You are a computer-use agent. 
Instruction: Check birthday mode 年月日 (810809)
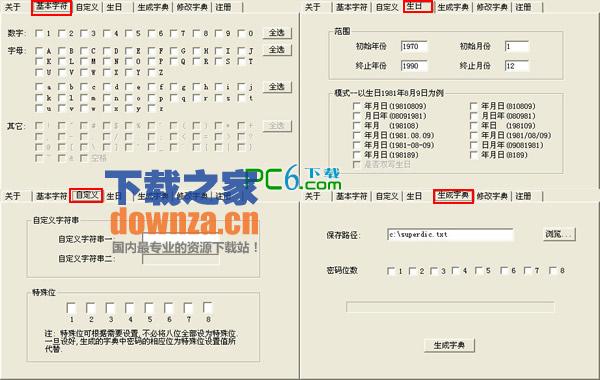[473, 106]
